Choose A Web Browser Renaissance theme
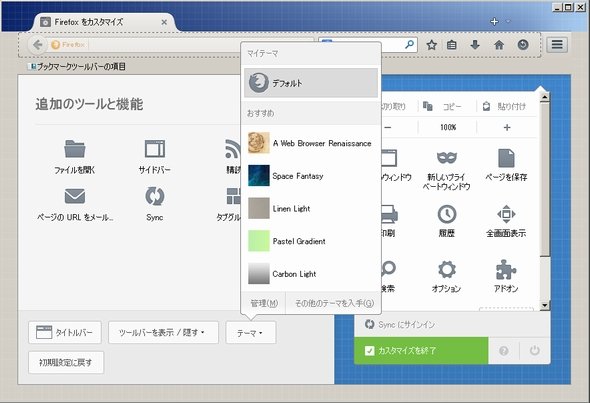Viewport: 590px width, 403px height. [311, 143]
